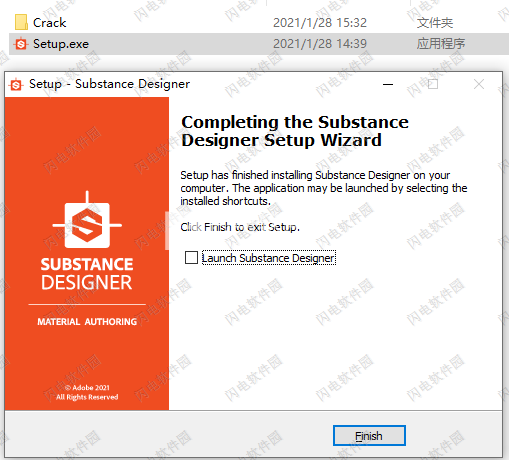This screenshot has height=460, width=509.
Task: Click the 文件夹 type cell
Action: pyautogui.click(x=435, y=23)
